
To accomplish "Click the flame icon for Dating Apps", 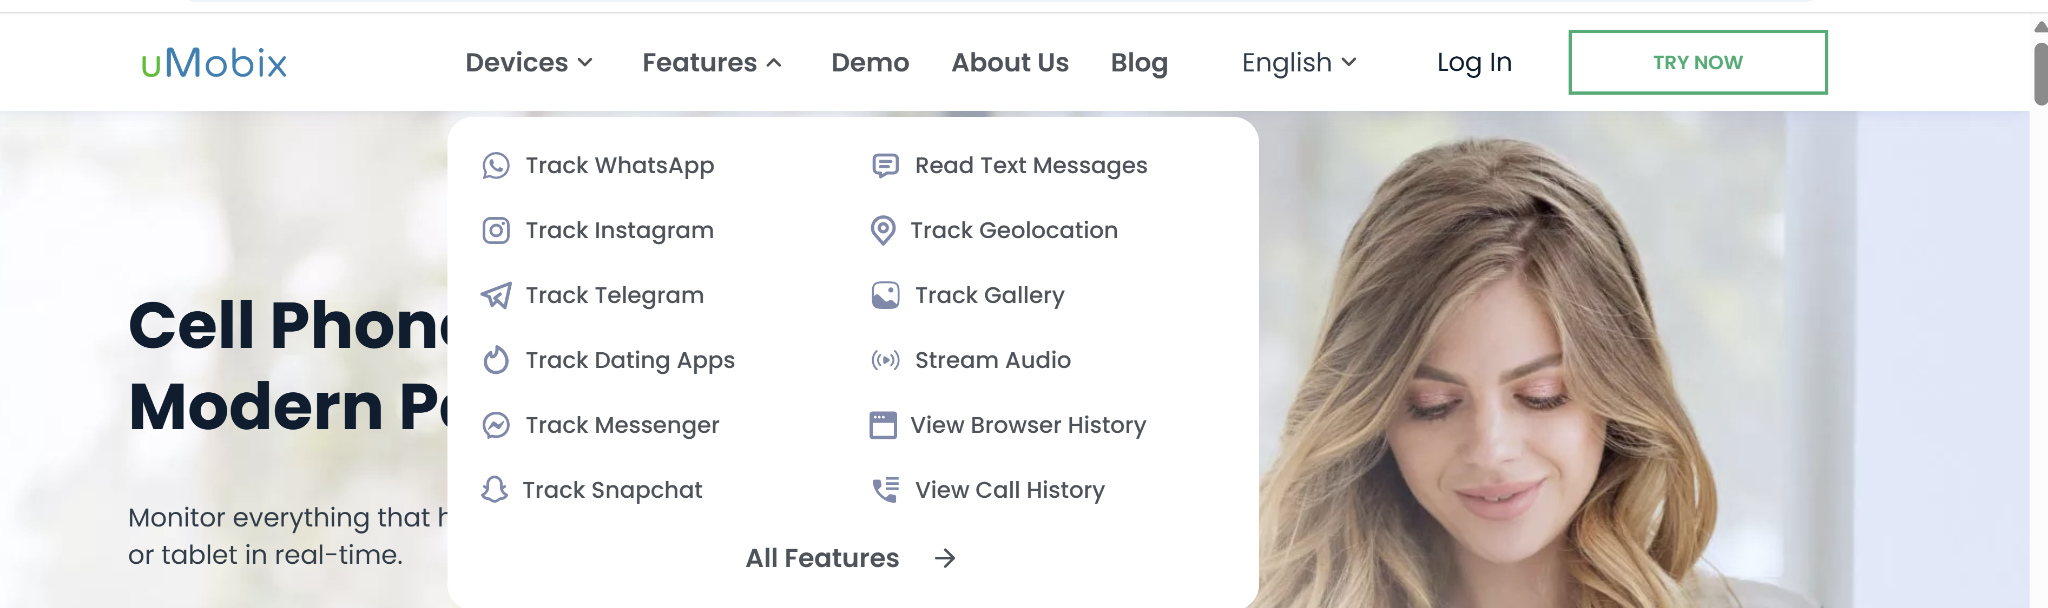I will point(496,360).
